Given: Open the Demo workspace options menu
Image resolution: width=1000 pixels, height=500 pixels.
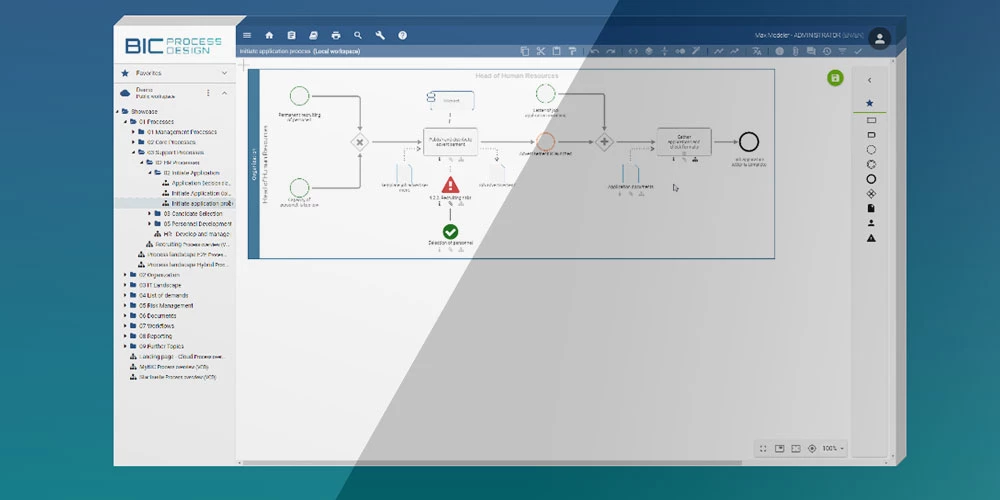Looking at the screenshot, I should 208,93.
